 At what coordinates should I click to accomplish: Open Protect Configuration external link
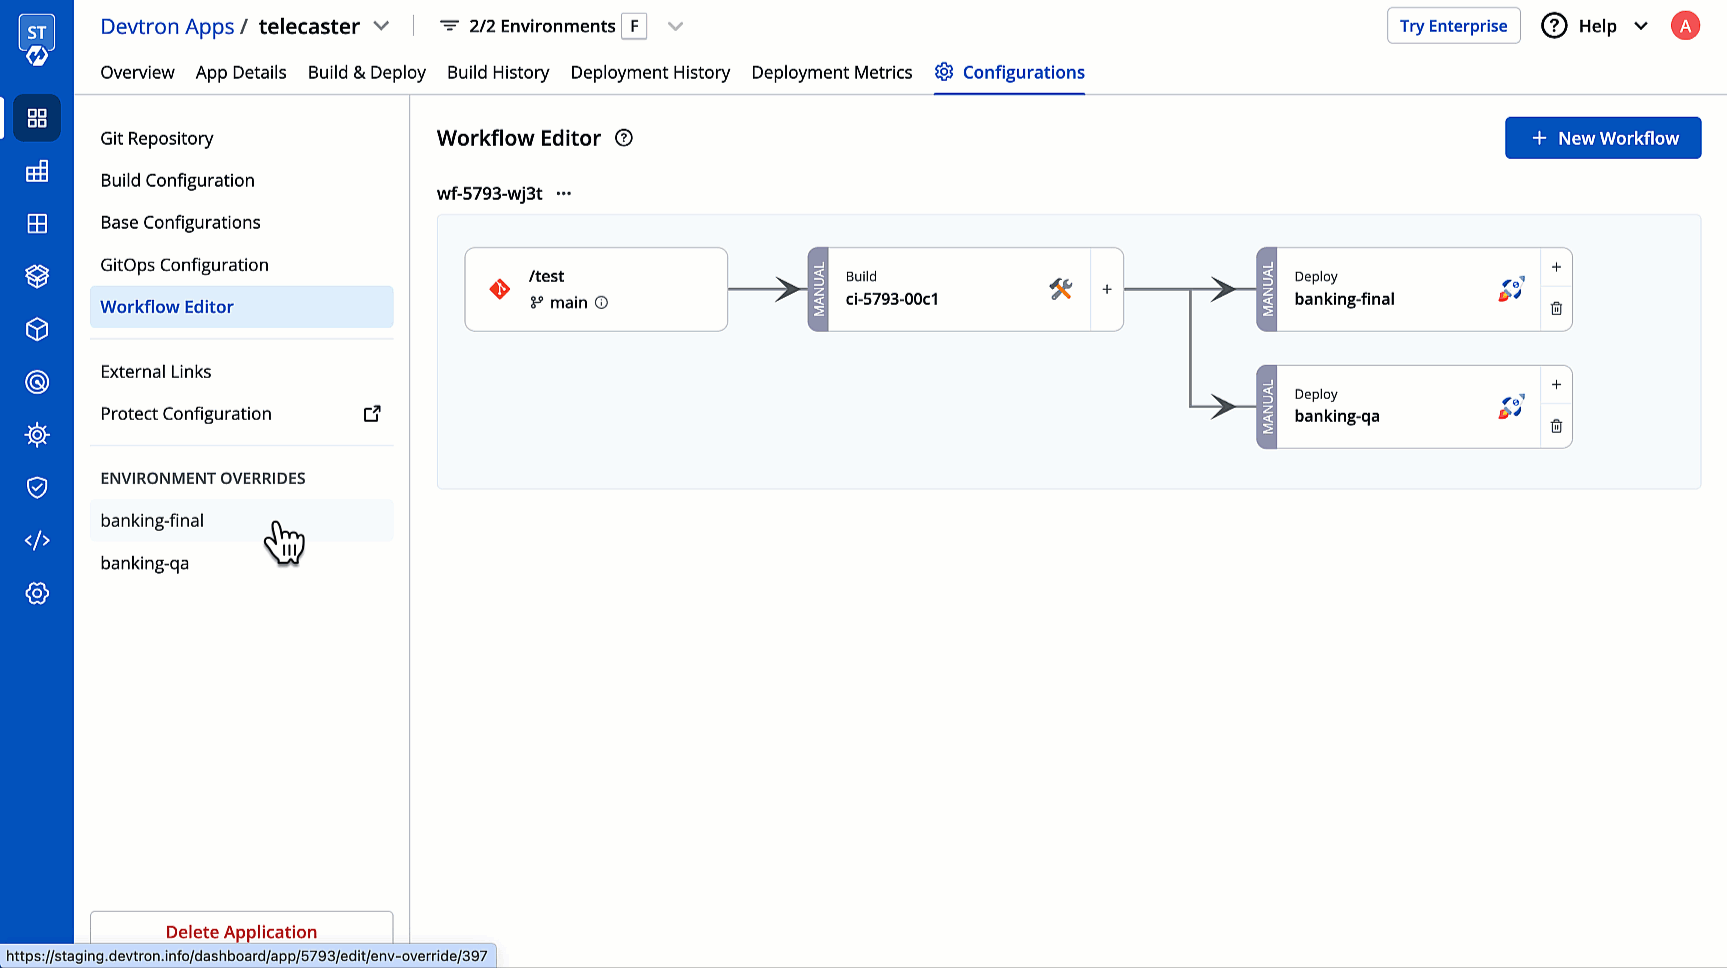[371, 413]
